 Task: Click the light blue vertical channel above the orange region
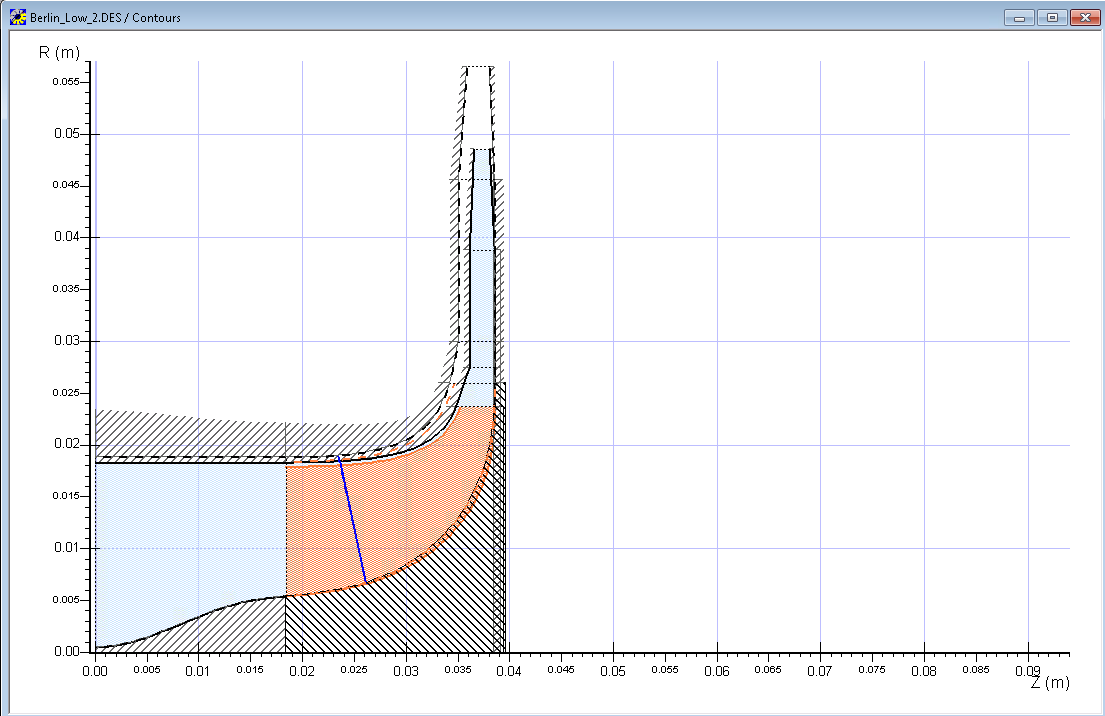pos(483,300)
